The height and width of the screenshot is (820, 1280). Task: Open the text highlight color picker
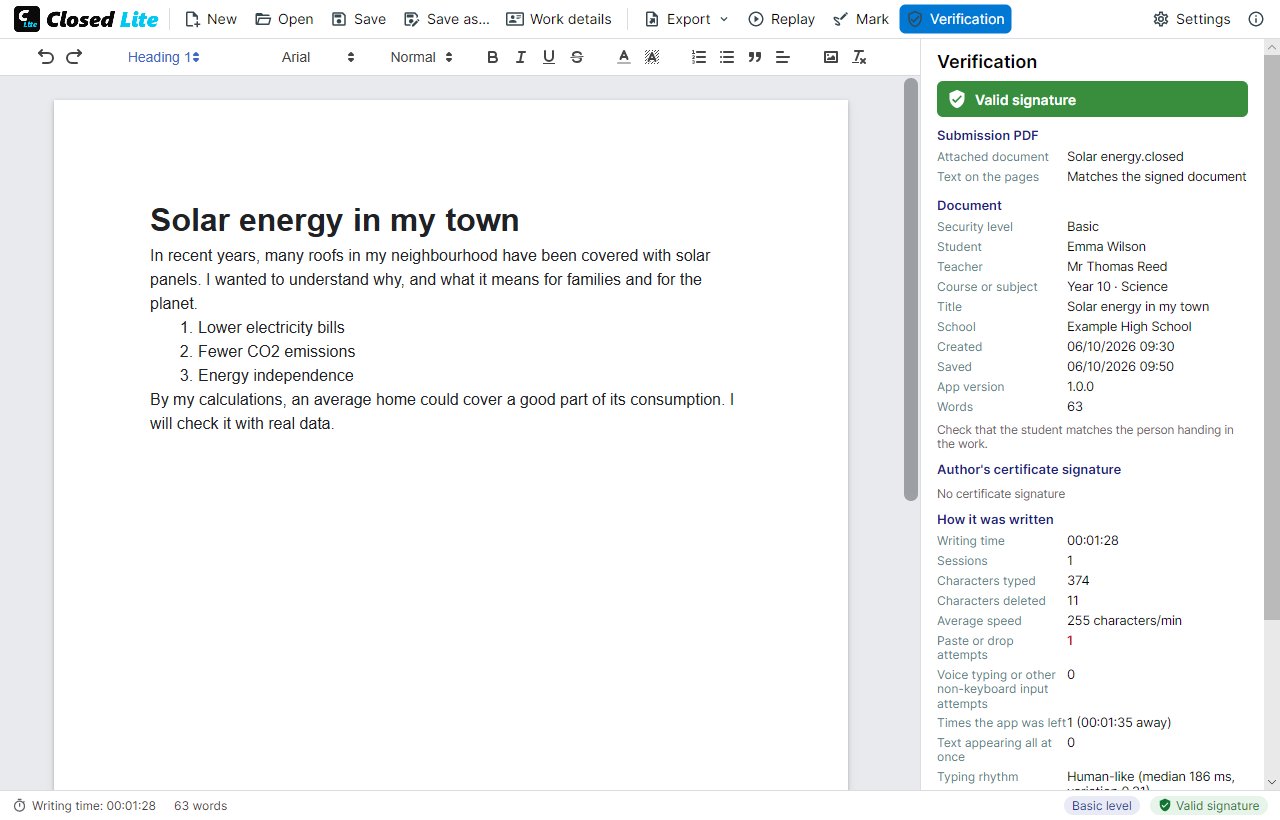(652, 57)
